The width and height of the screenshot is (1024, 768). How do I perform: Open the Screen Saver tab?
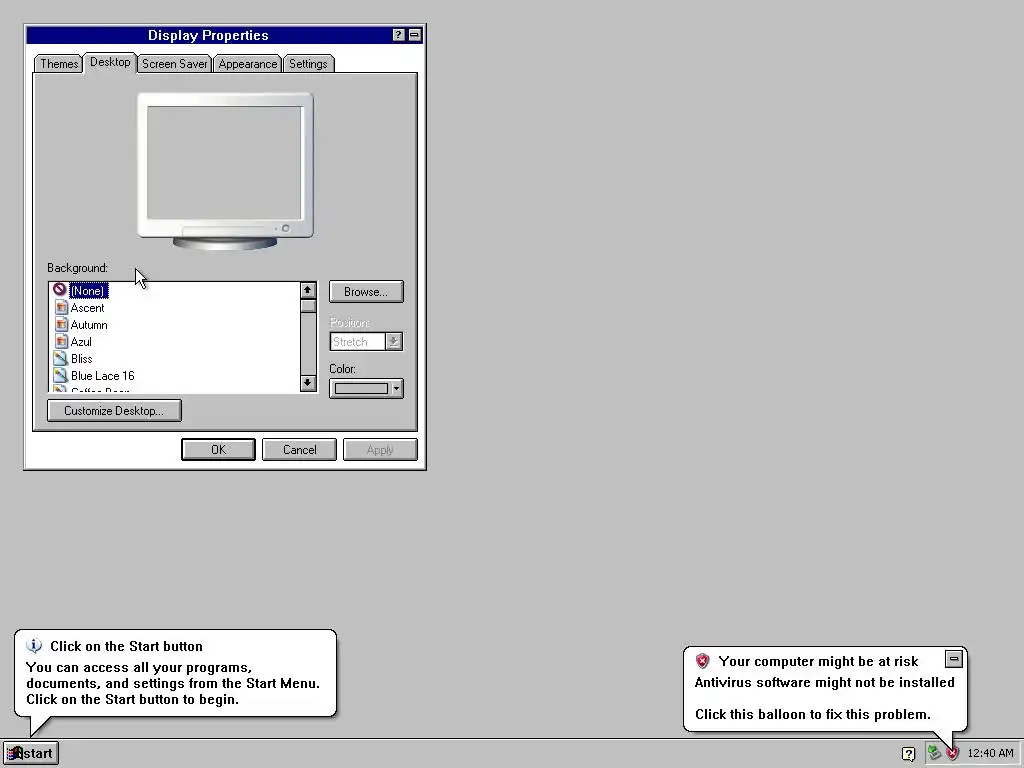tap(174, 64)
